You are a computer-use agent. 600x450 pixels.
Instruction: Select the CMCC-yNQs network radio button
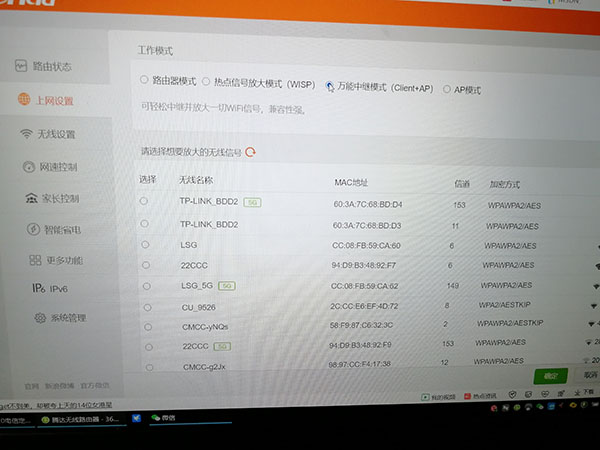click(x=144, y=325)
